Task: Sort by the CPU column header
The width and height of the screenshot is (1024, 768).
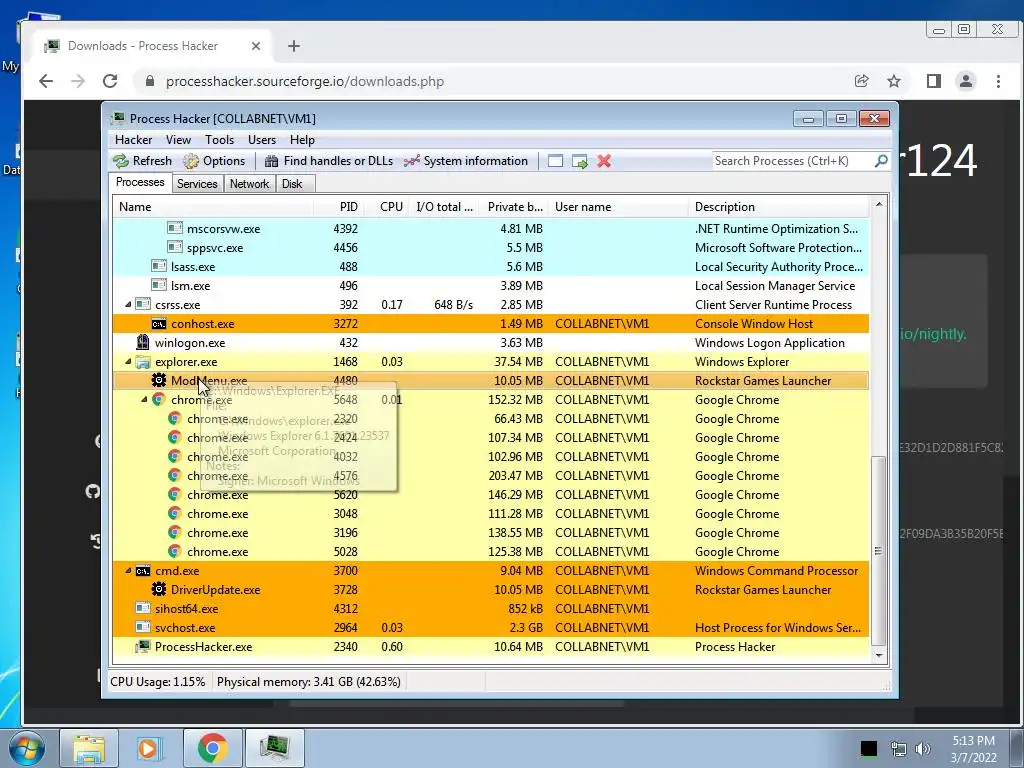Action: (385, 207)
